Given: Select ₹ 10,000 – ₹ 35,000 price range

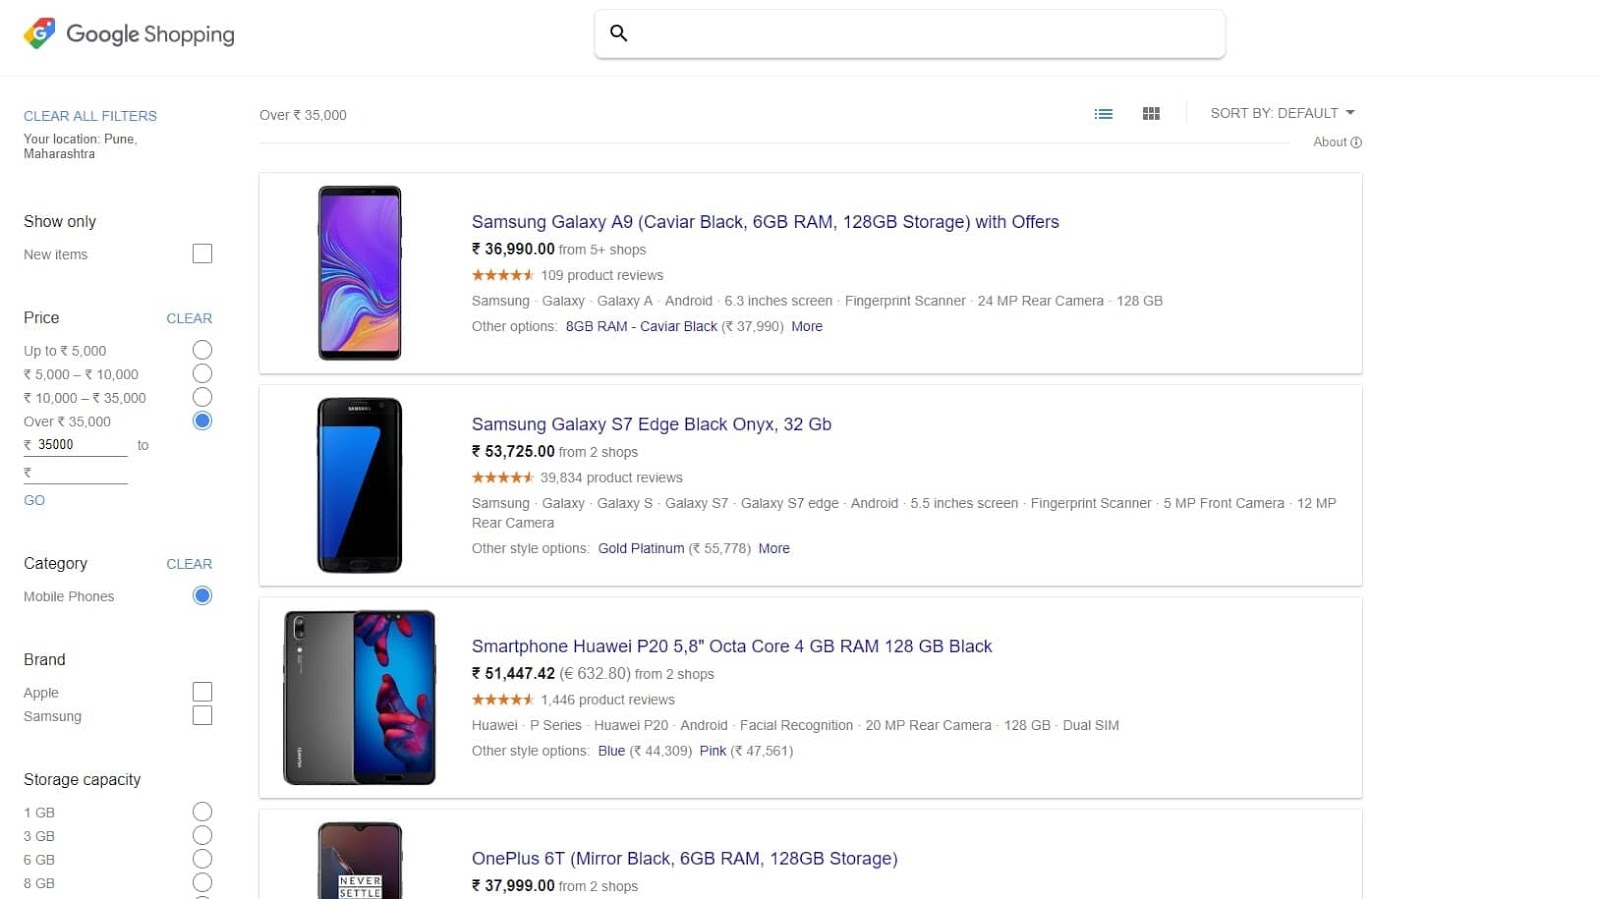Looking at the screenshot, I should 202,398.
